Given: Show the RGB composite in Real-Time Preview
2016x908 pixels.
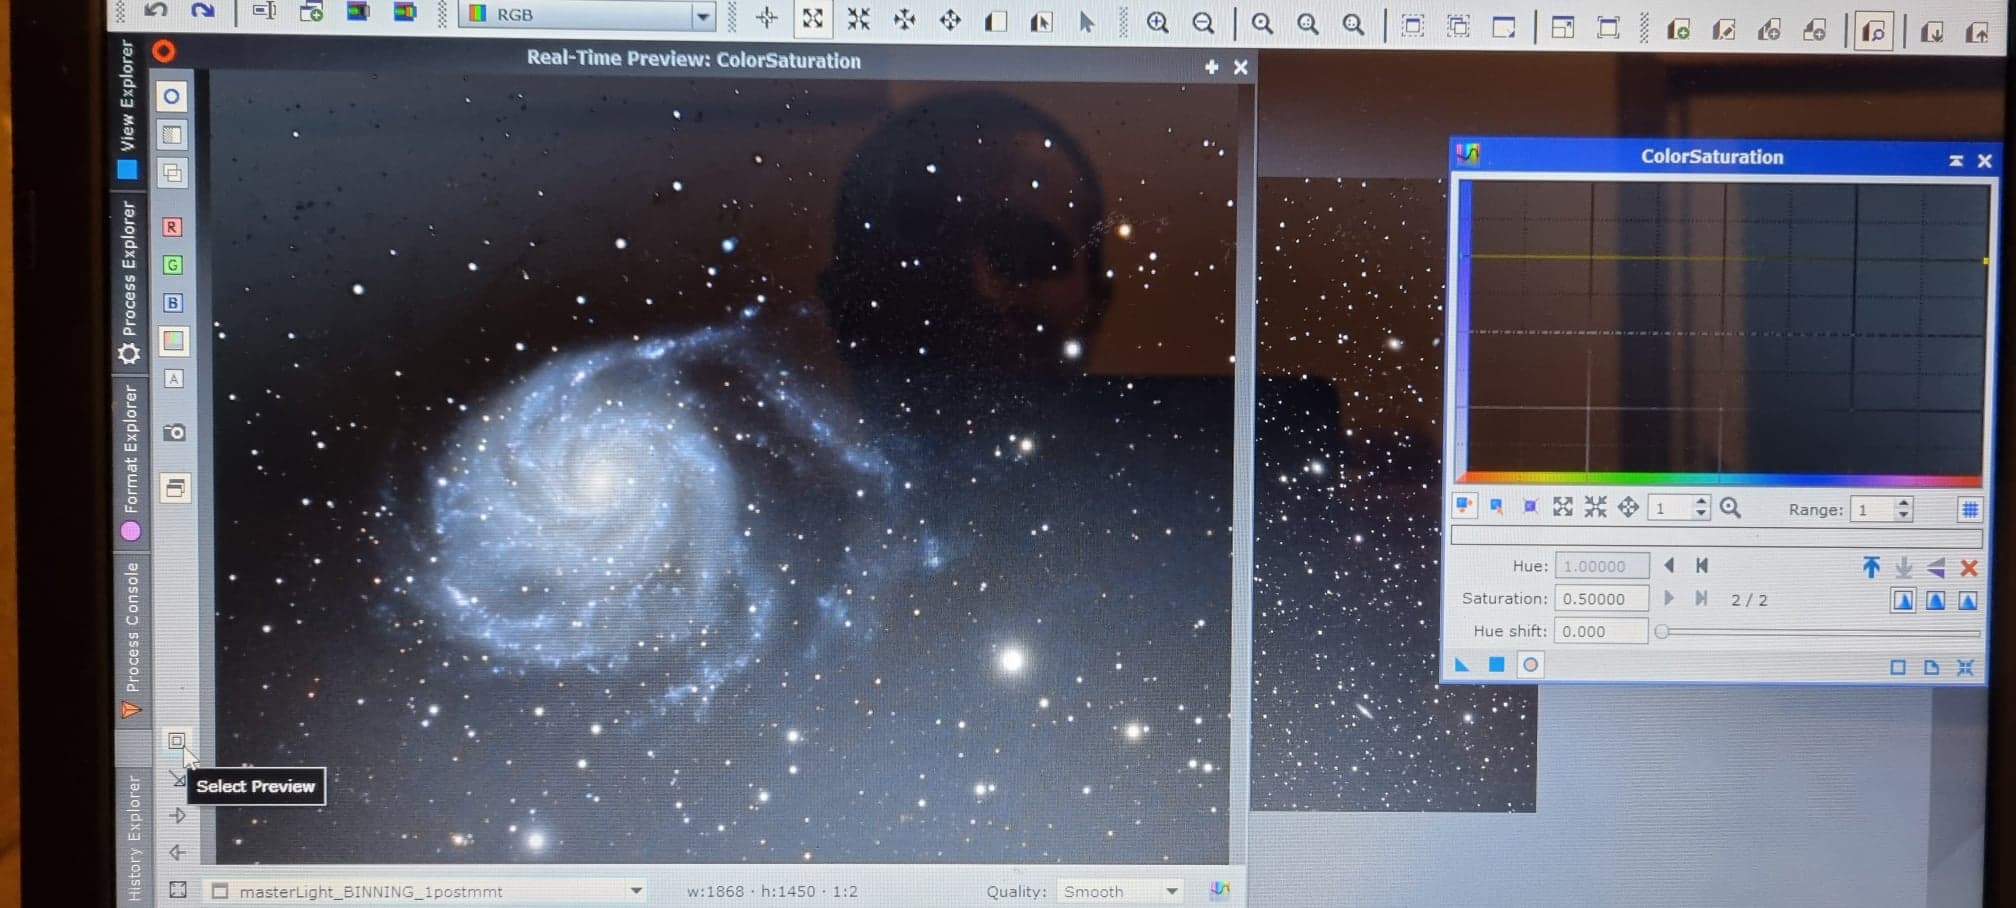Looking at the screenshot, I should 174,341.
